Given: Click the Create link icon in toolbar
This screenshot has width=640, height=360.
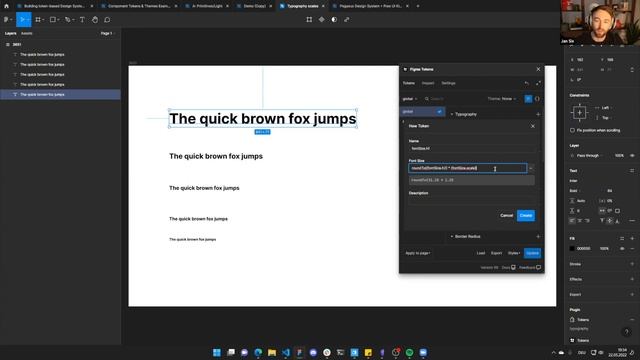Looking at the screenshot, I should pos(347,20).
